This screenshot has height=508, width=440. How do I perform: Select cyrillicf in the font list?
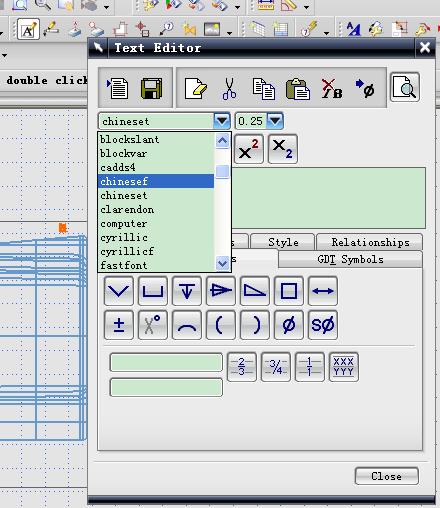(x=156, y=251)
